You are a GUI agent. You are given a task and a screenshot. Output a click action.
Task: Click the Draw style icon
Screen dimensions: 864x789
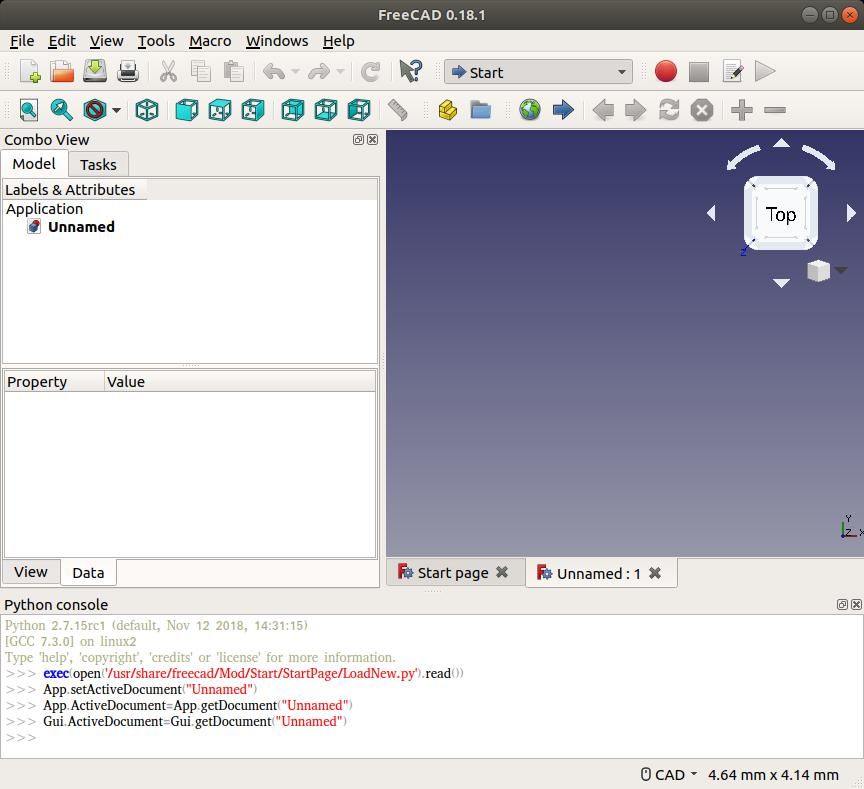95,110
